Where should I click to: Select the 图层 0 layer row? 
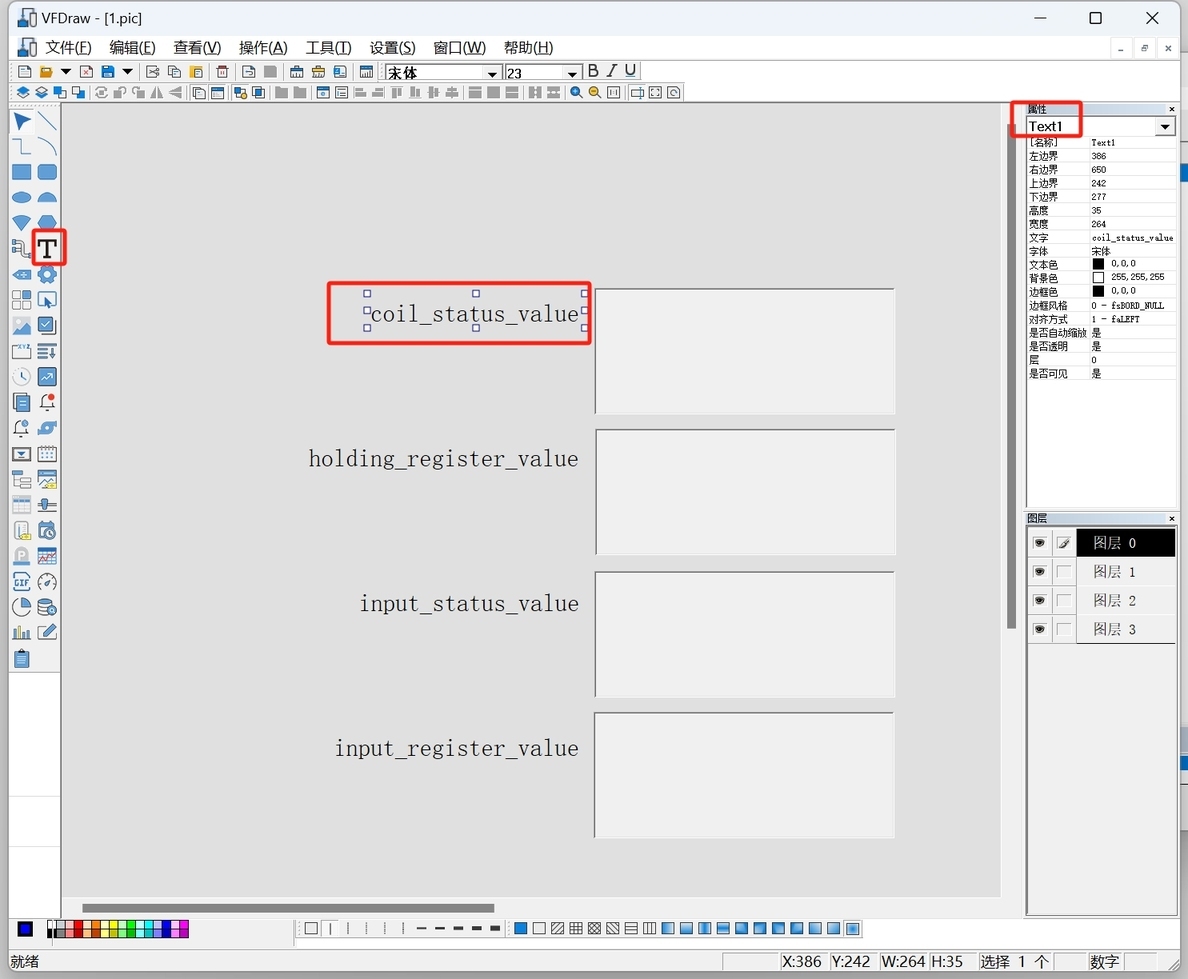coord(1126,543)
